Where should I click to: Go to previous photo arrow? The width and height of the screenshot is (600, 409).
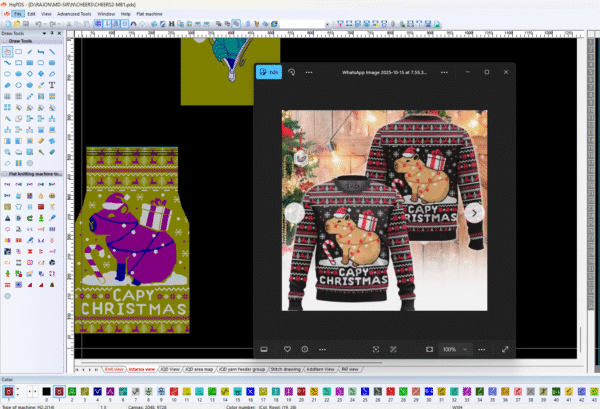(x=294, y=212)
